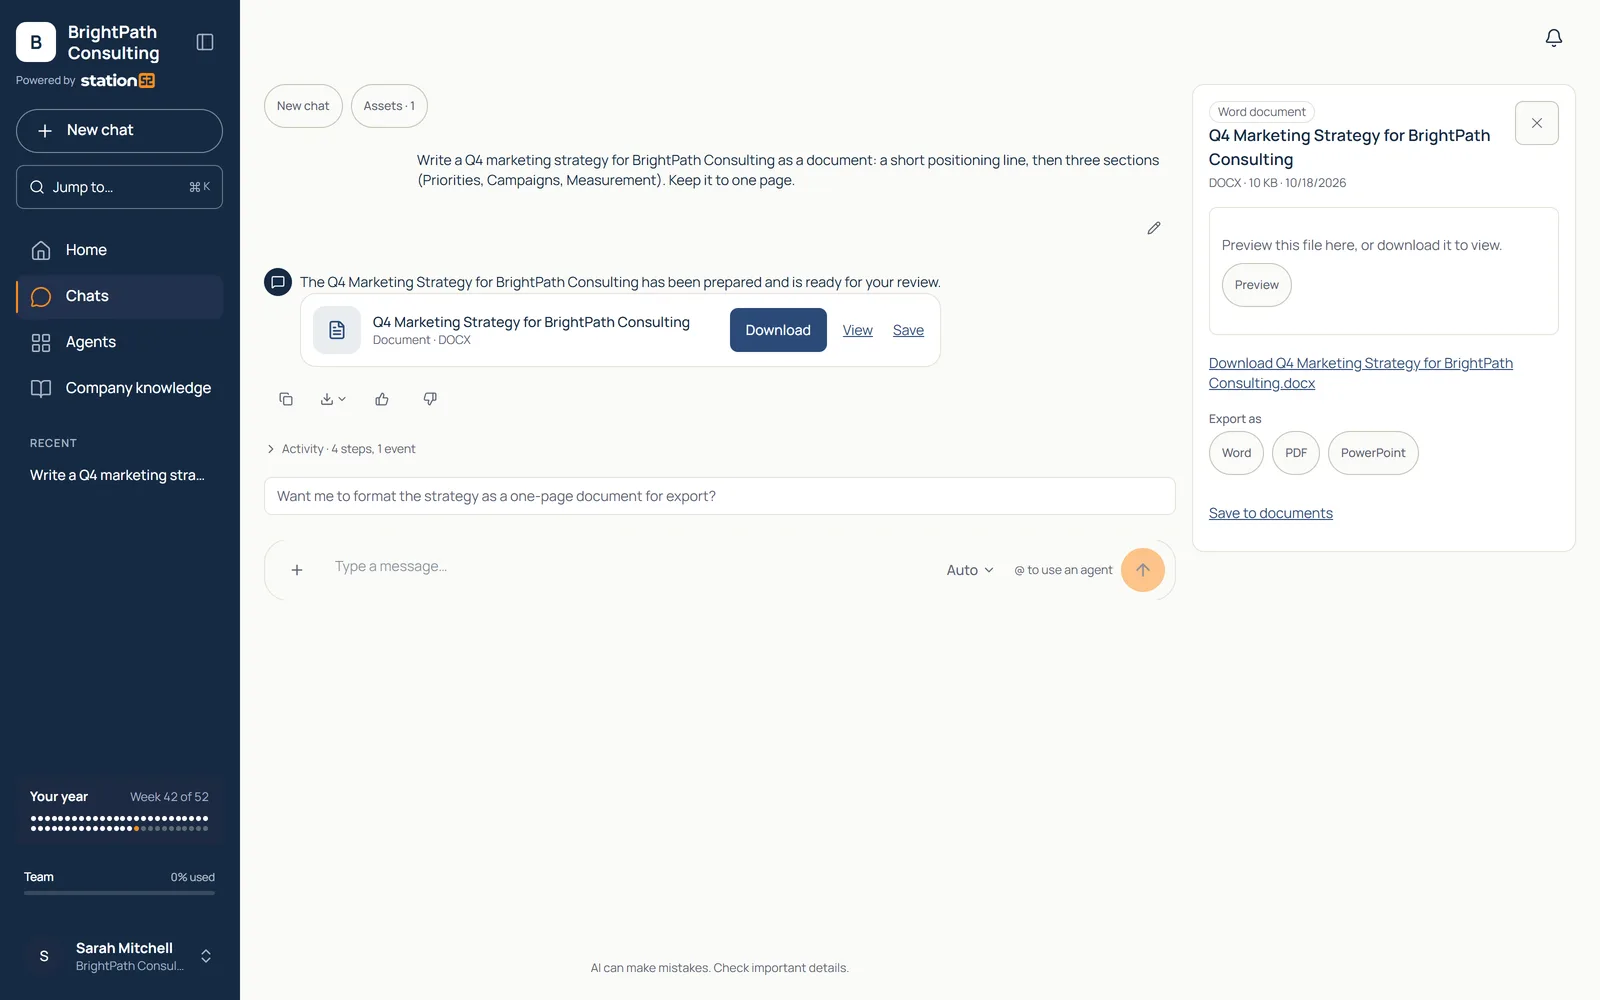
Task: Expand Sarah Mitchell account switcher
Action: click(206, 956)
